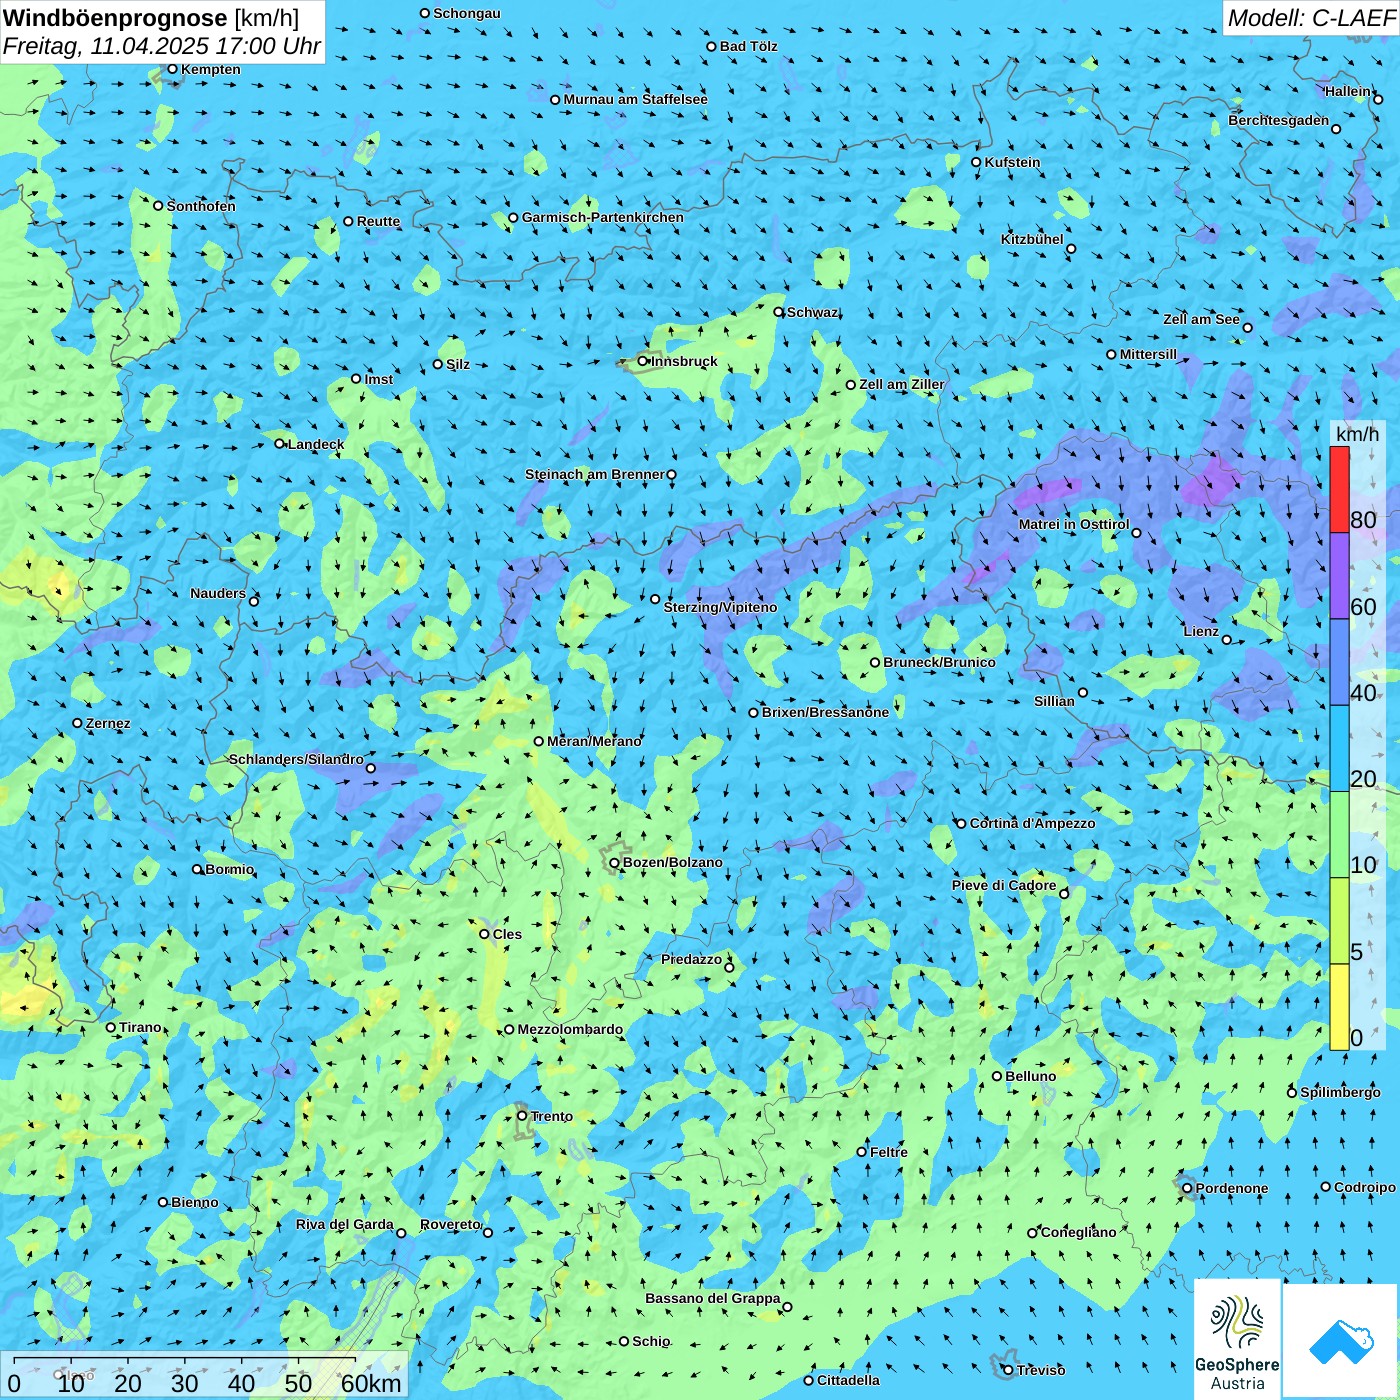Click the Sonthofen label
The image size is (1400, 1400).
[x=201, y=206]
